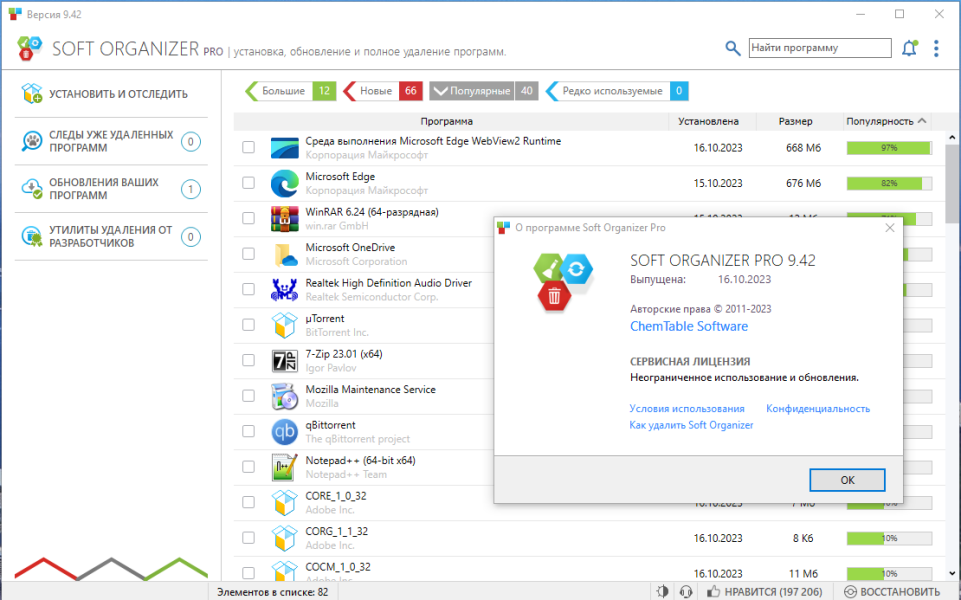Focus the Find program search field
961x600 pixels.
pyautogui.click(x=820, y=48)
